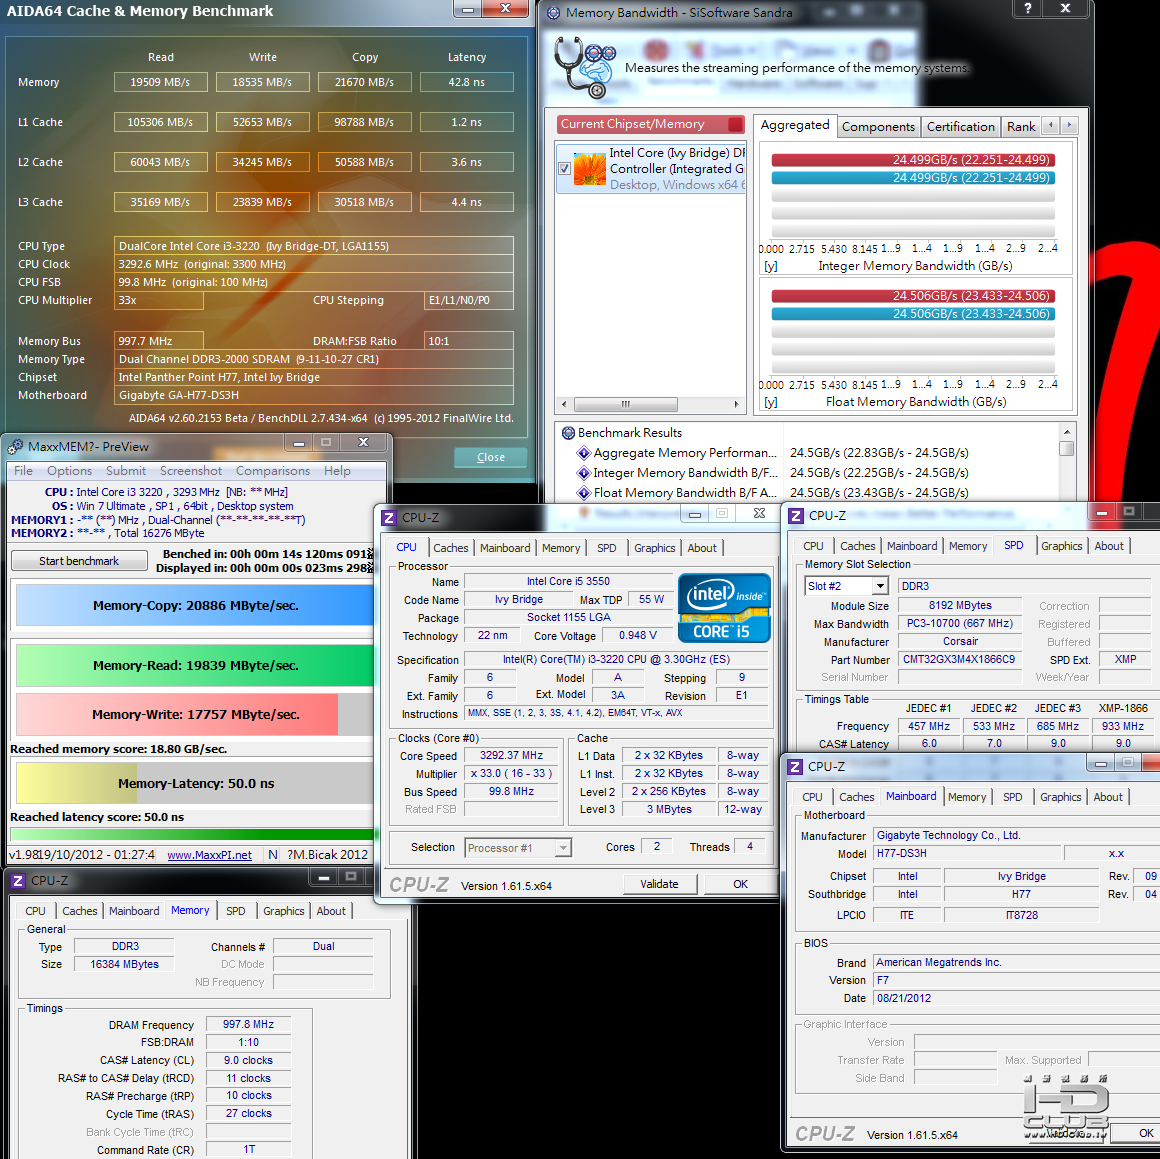This screenshot has width=1160, height=1159.
Task: Click the Integer Memory Bandwidth diamond icon
Action: (584, 473)
